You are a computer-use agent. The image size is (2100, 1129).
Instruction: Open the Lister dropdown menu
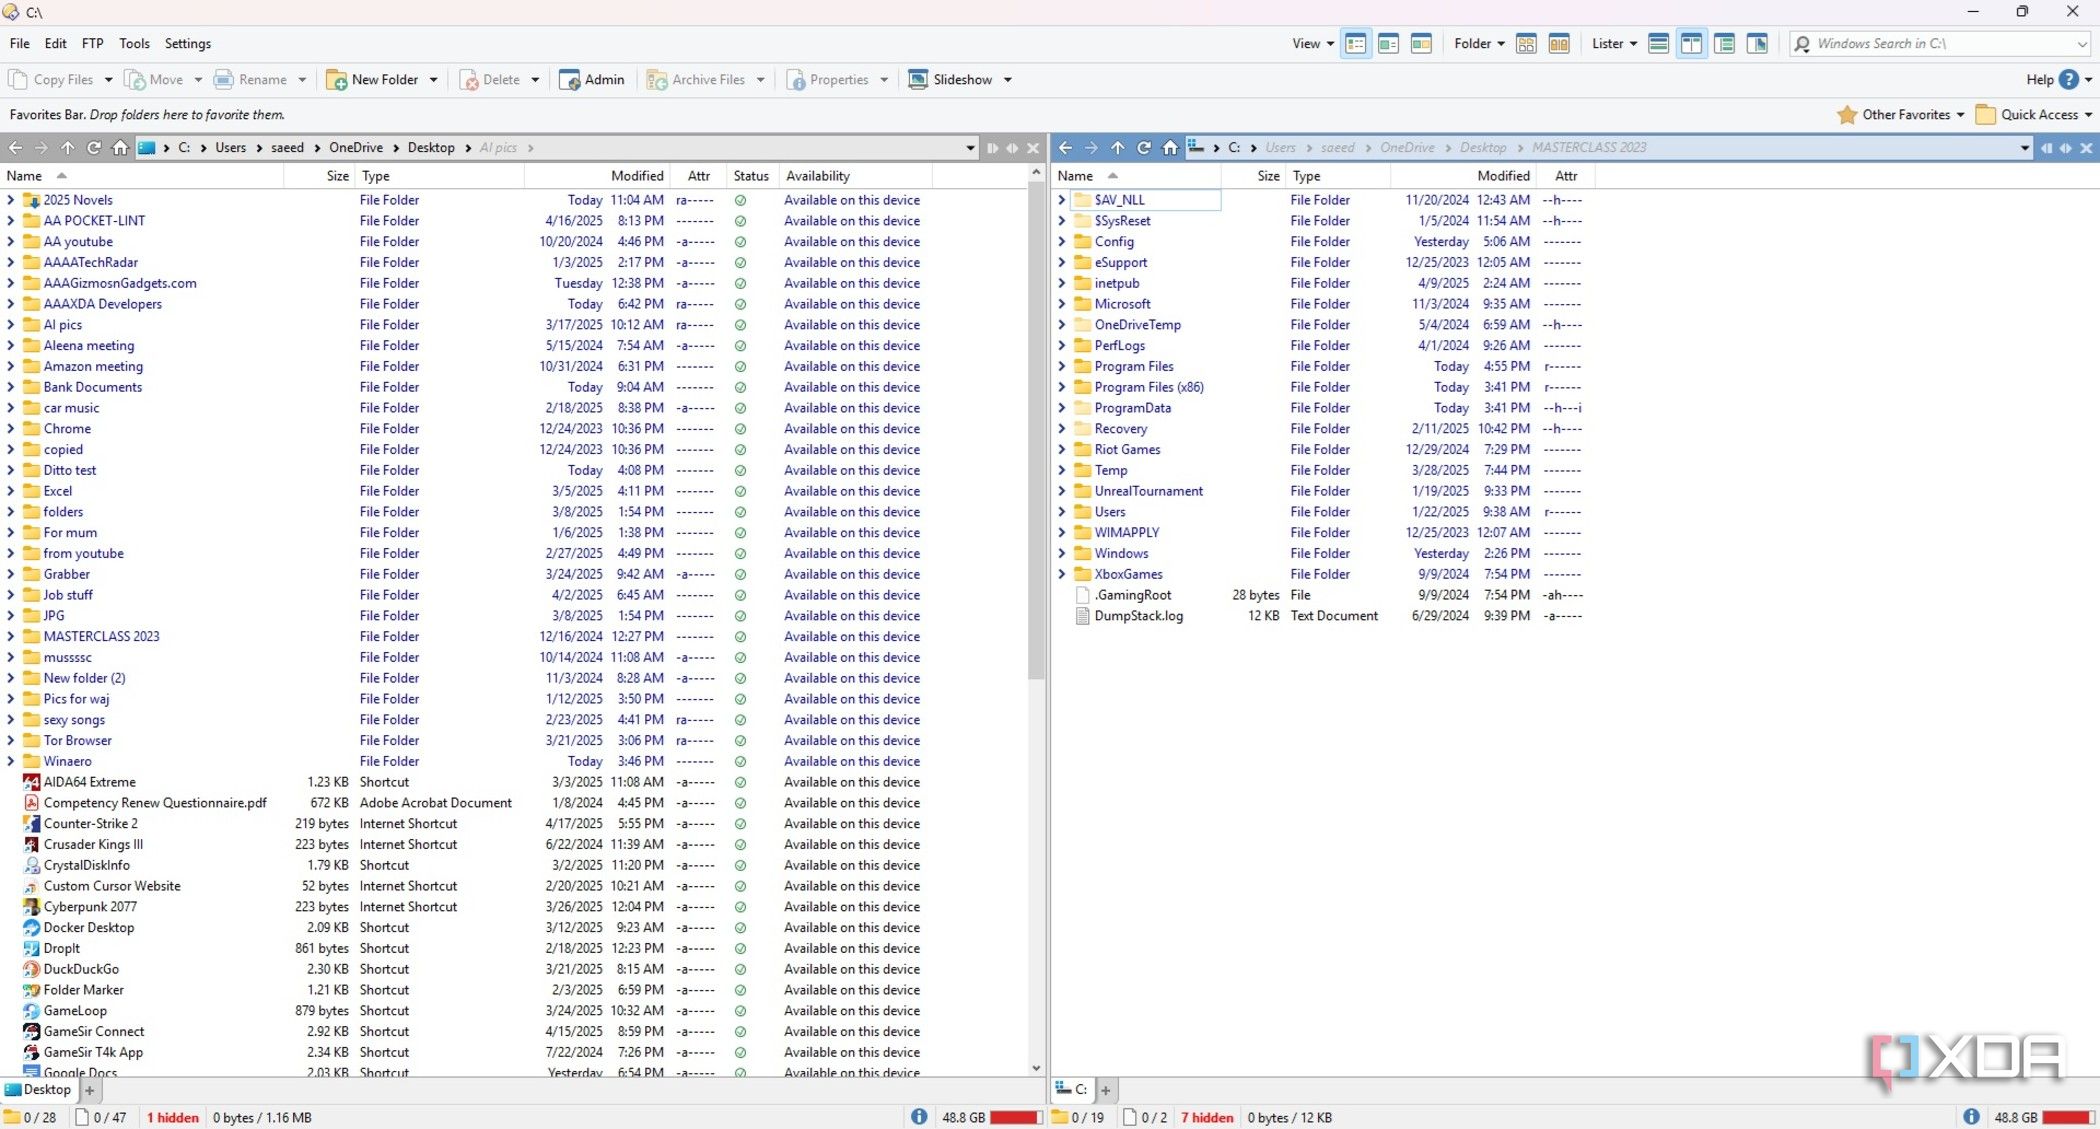click(x=1614, y=44)
